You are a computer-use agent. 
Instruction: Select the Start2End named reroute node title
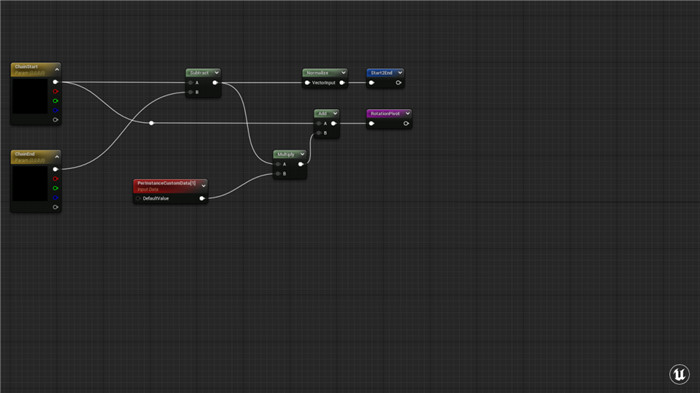point(382,72)
